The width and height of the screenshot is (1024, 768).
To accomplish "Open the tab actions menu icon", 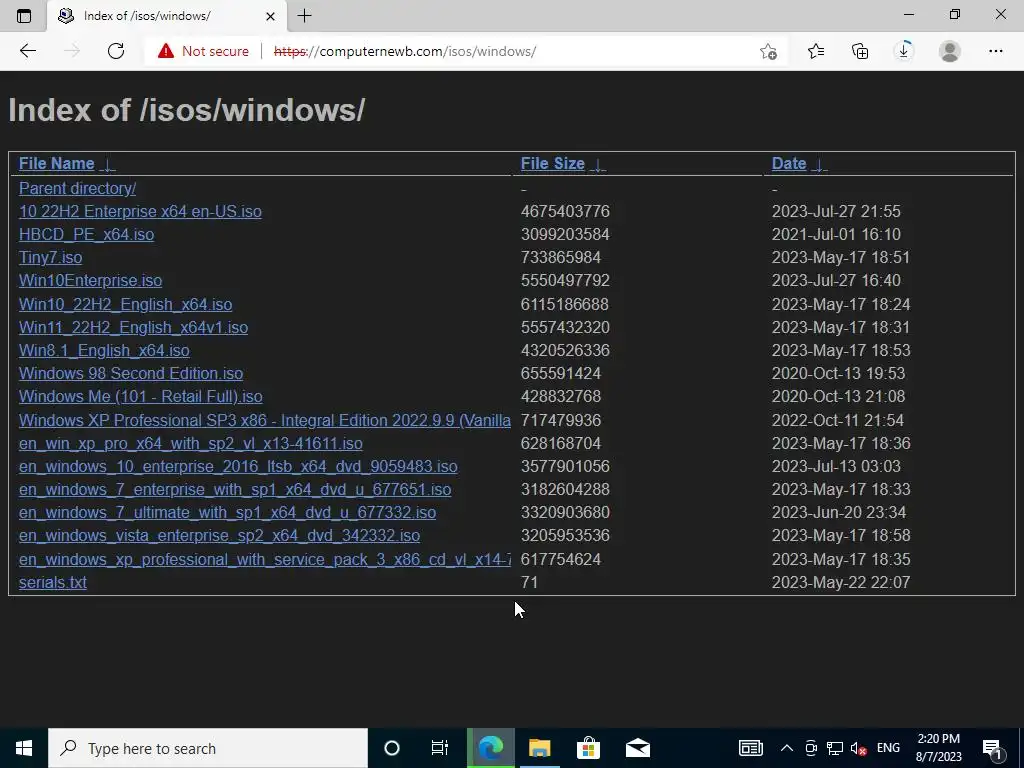I will pos(24,16).
